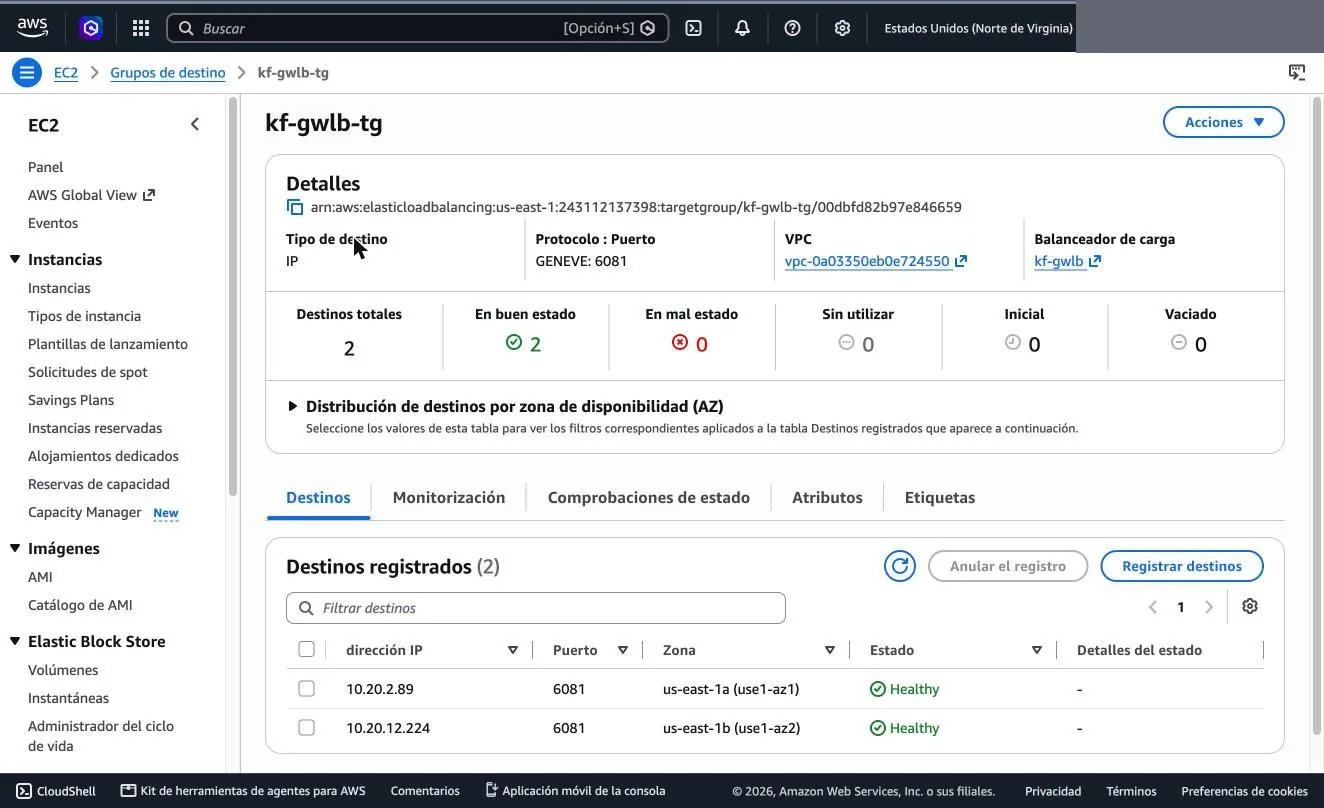Click the En buen estado count 2
Screen dimensions: 1324x808
tap(535, 344)
